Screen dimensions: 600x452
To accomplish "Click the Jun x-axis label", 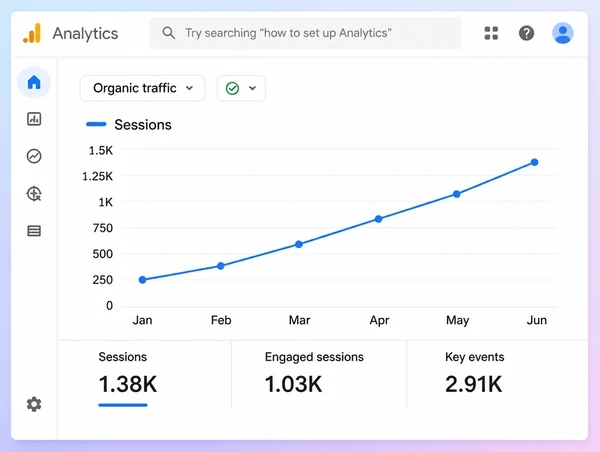I will click(x=536, y=320).
